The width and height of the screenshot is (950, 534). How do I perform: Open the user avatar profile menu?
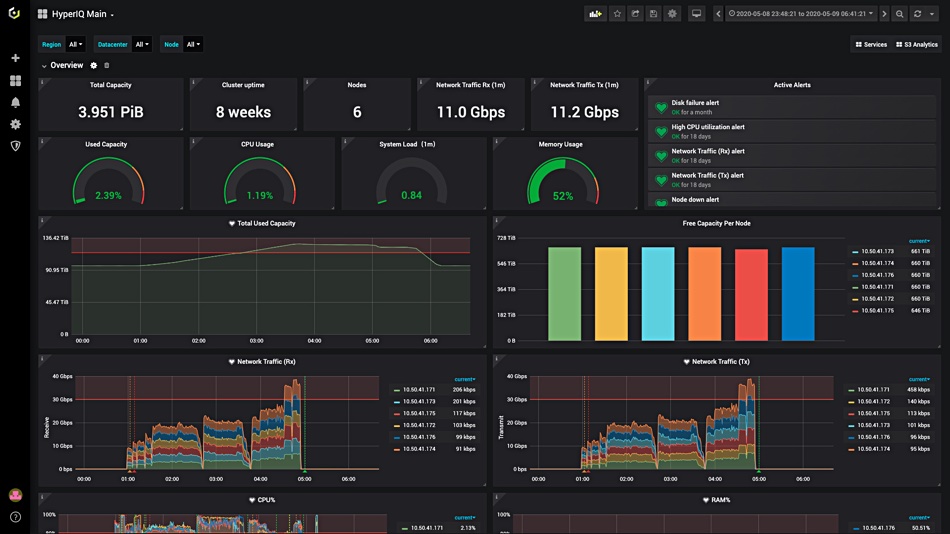[16, 495]
